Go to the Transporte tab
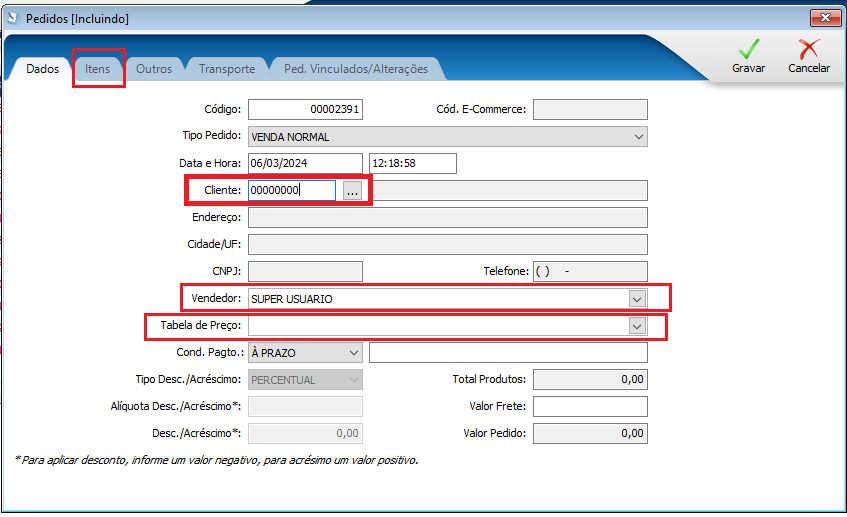 [x=227, y=69]
